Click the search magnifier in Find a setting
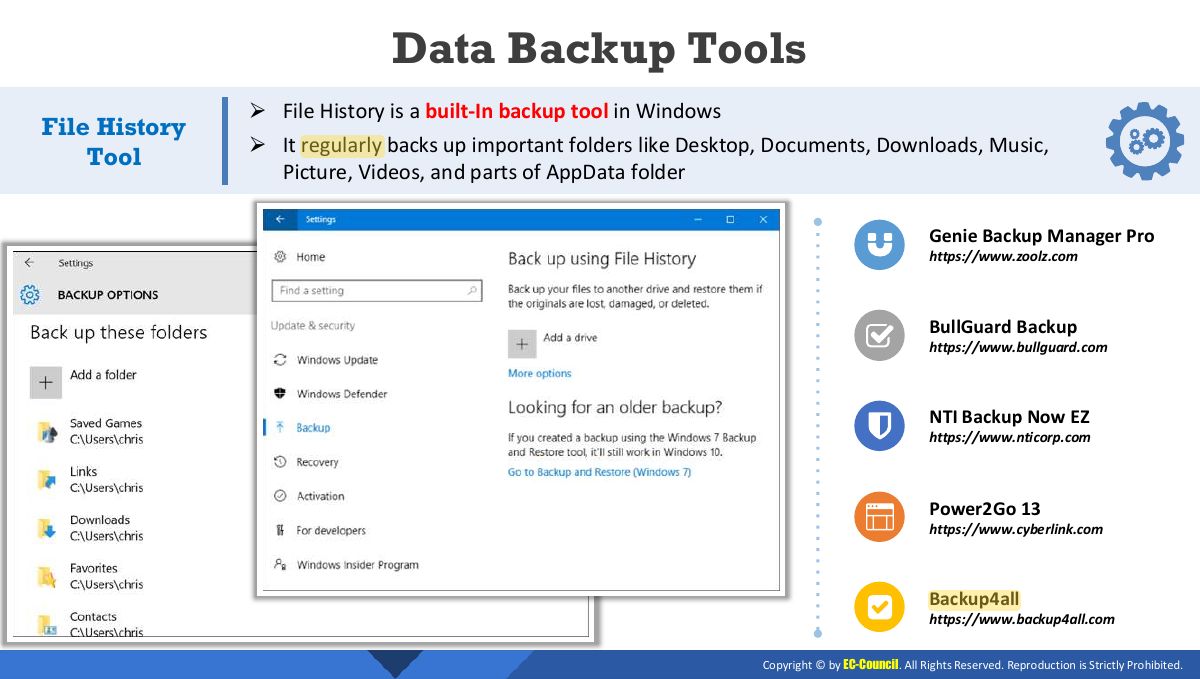1200x679 pixels. click(x=472, y=291)
